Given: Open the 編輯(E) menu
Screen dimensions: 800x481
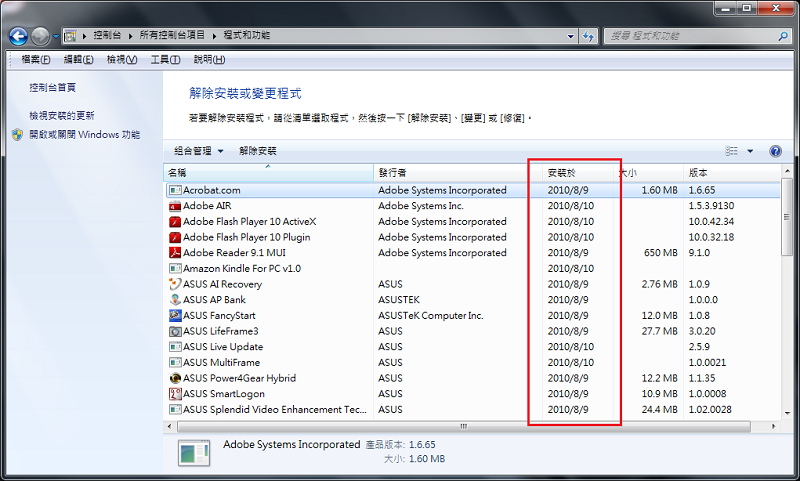Looking at the screenshot, I should [x=78, y=60].
